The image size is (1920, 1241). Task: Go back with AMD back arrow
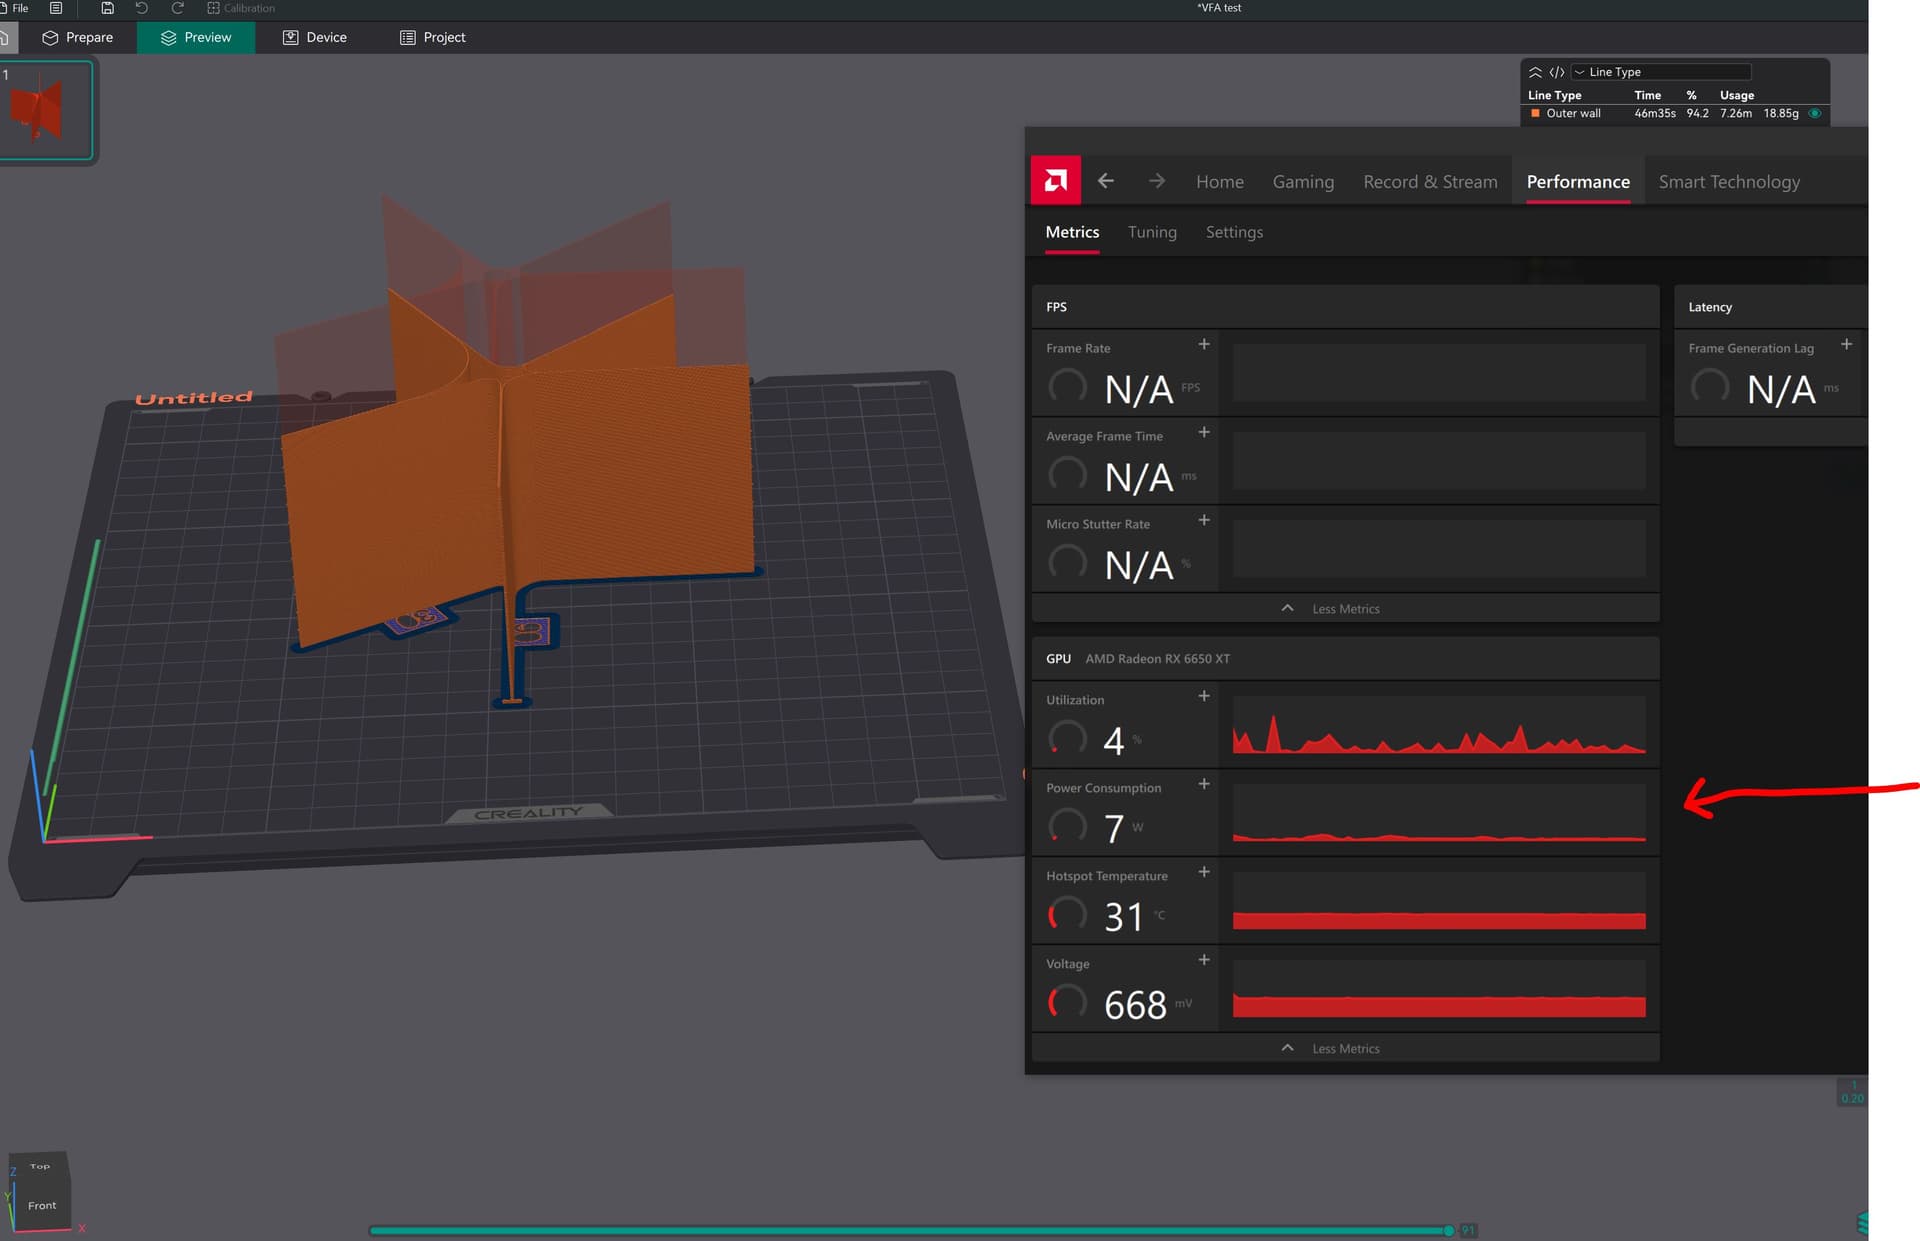click(x=1105, y=181)
